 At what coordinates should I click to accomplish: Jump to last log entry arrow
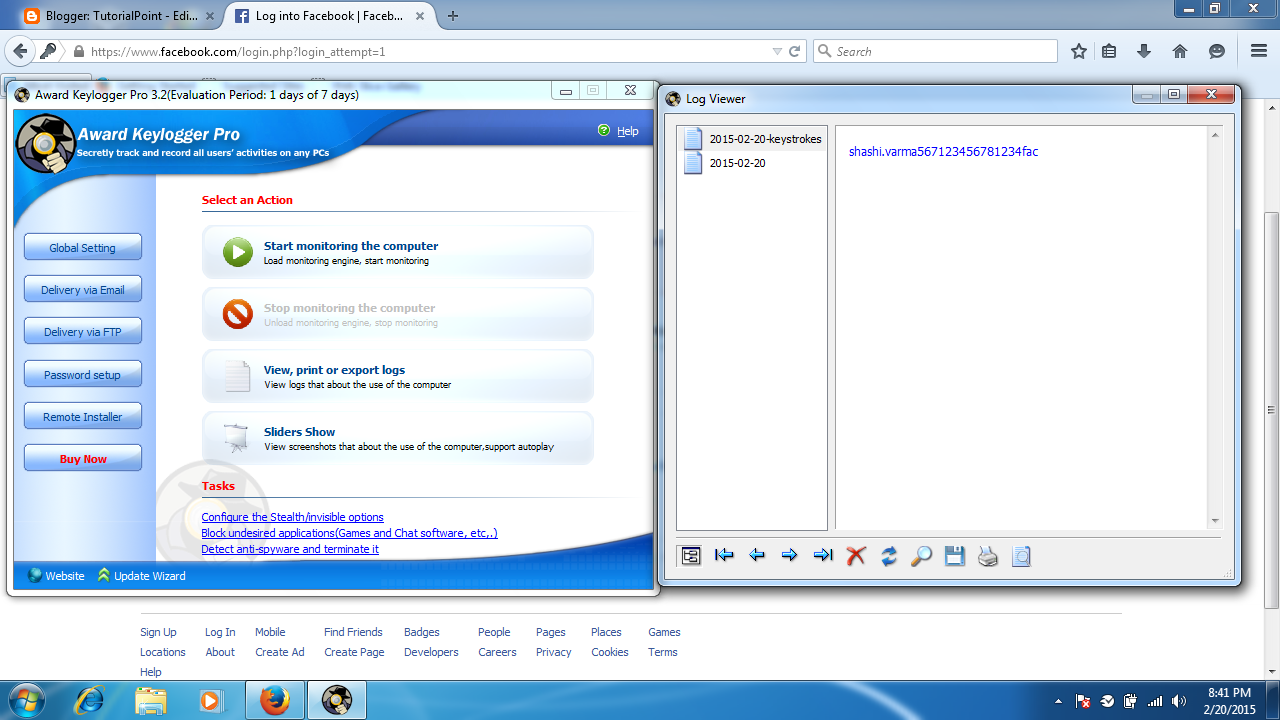(x=823, y=556)
